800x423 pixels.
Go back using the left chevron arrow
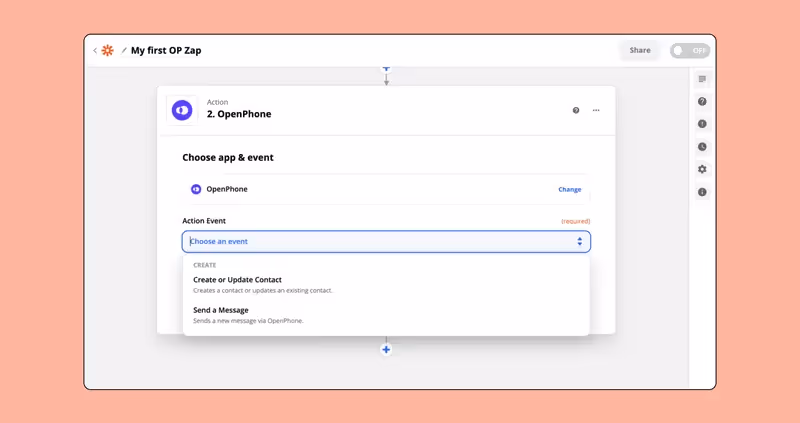[95, 51]
